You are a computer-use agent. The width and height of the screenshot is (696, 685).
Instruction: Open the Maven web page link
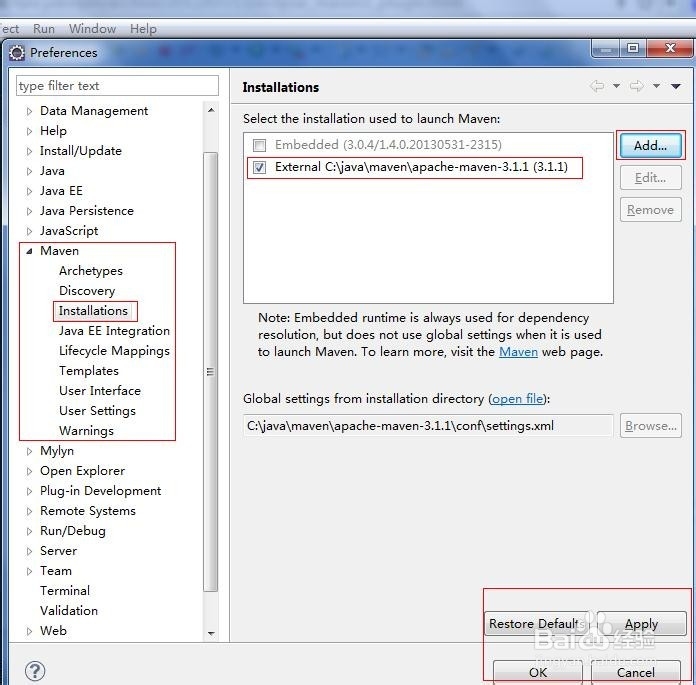point(518,352)
